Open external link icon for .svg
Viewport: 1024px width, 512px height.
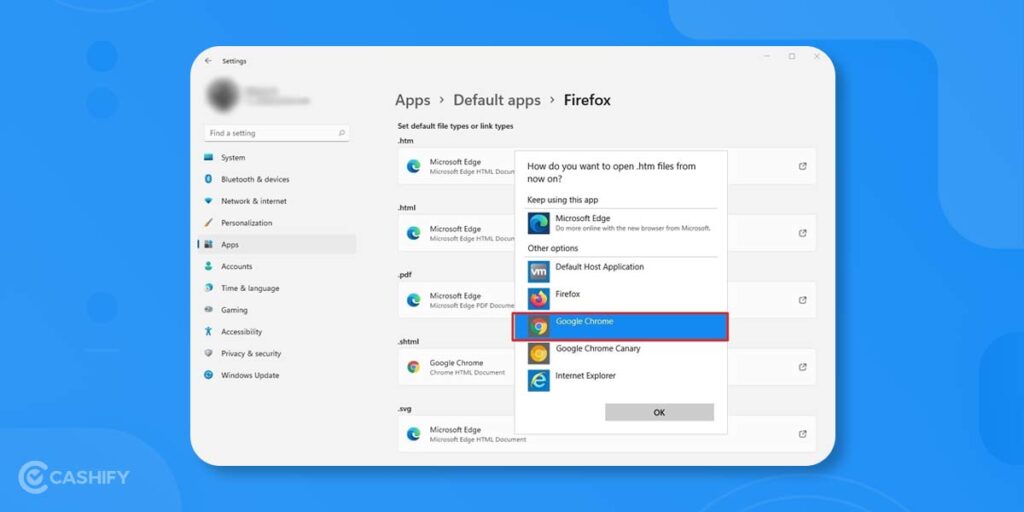pos(803,434)
